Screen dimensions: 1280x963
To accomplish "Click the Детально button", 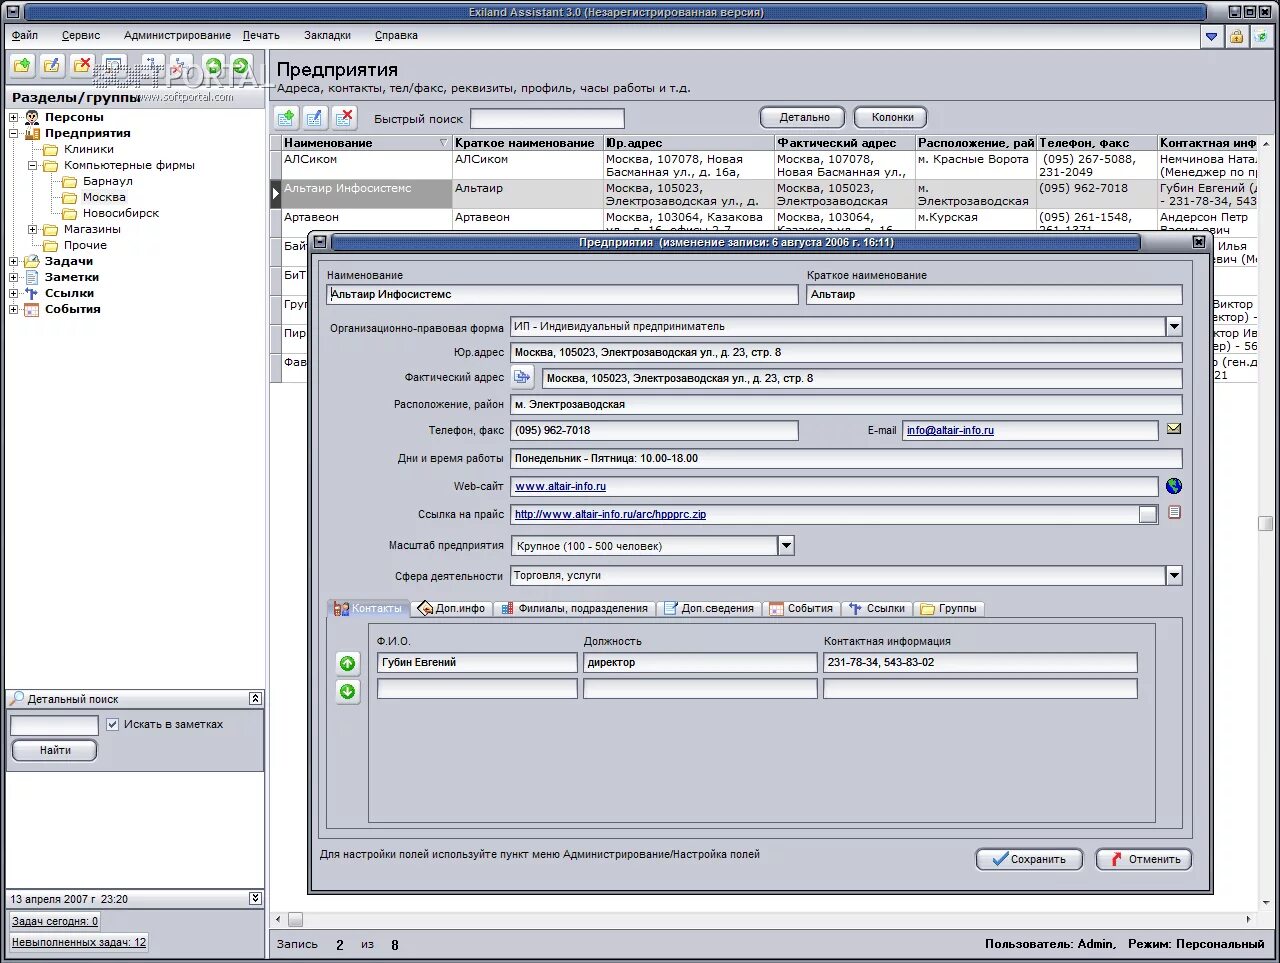I will click(x=803, y=117).
